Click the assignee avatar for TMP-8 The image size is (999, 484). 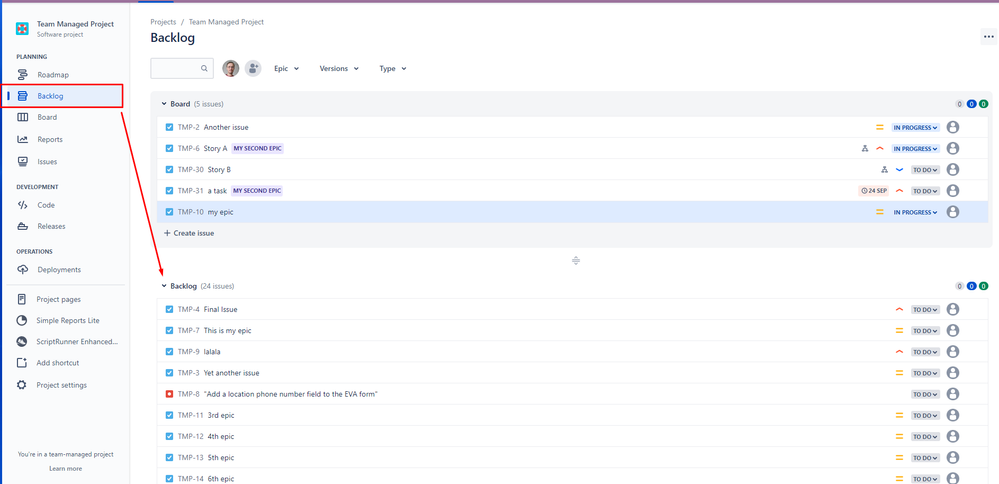click(x=953, y=394)
